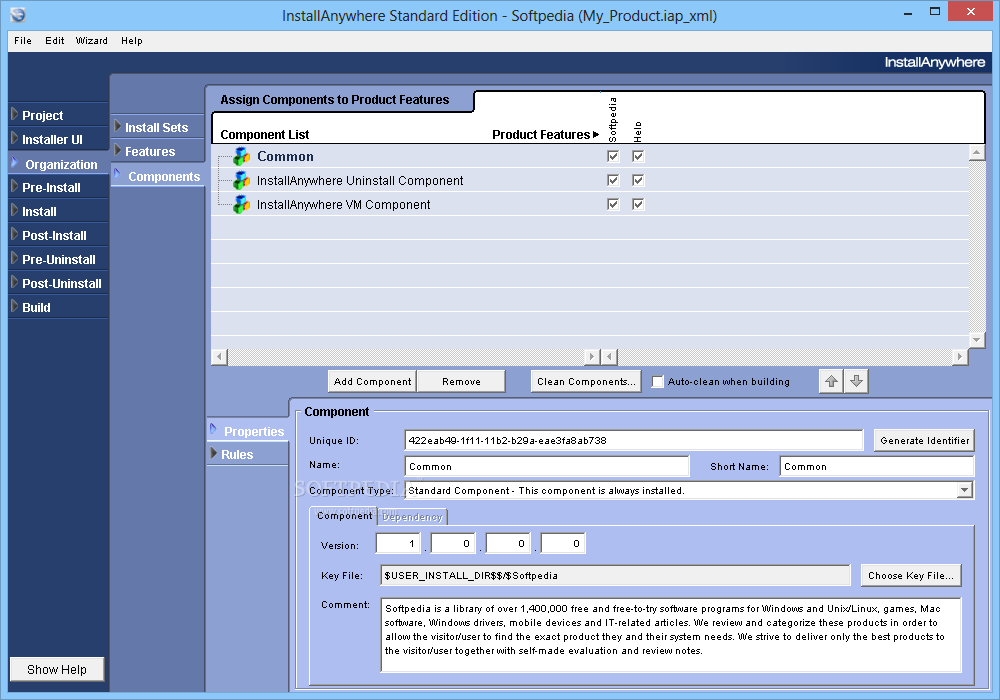The image size is (1000, 700).
Task: Click Choose Key File button
Action: point(911,576)
